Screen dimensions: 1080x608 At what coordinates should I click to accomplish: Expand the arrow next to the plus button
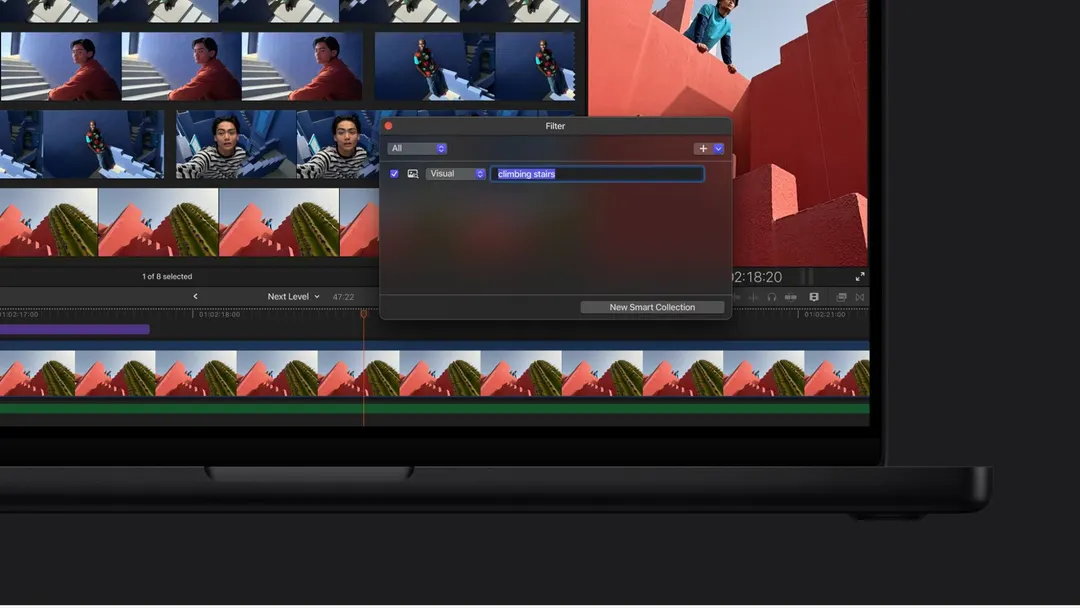718,149
